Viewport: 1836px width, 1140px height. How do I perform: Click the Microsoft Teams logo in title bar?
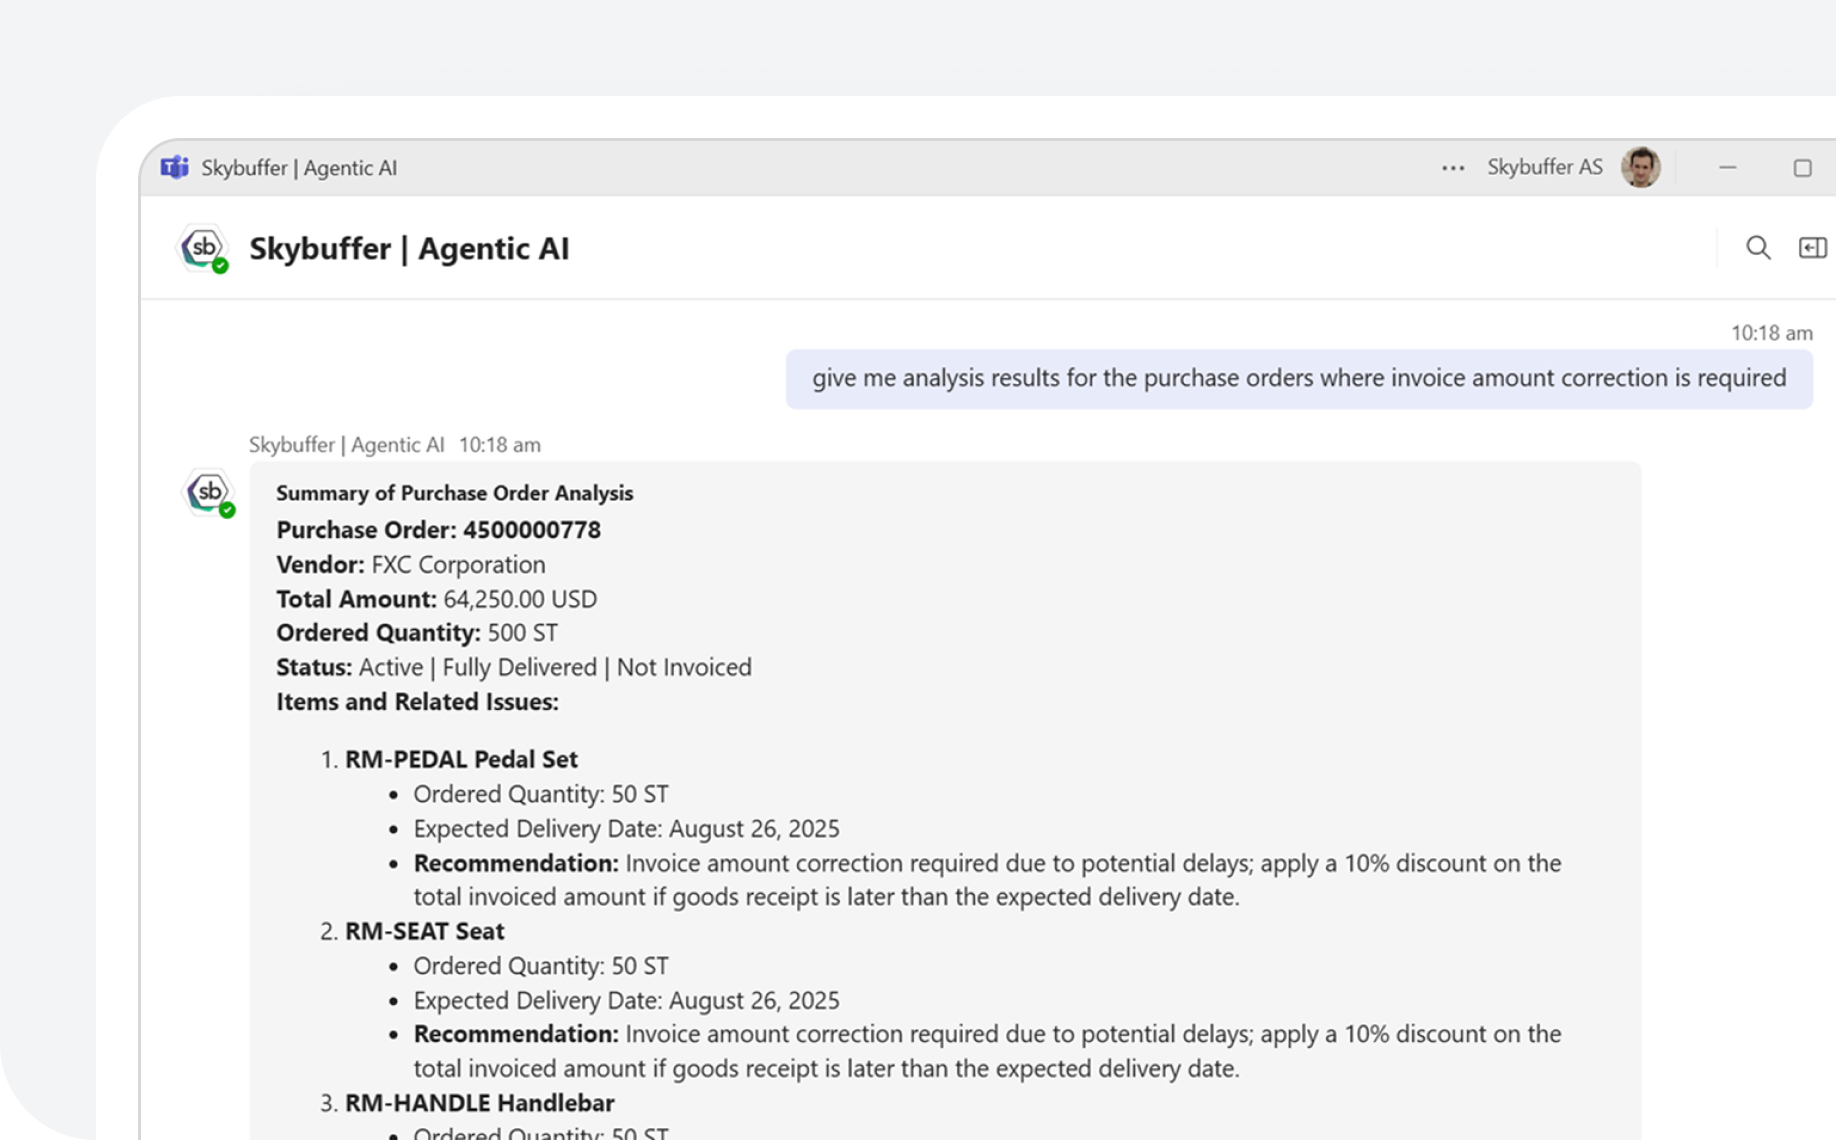[175, 168]
